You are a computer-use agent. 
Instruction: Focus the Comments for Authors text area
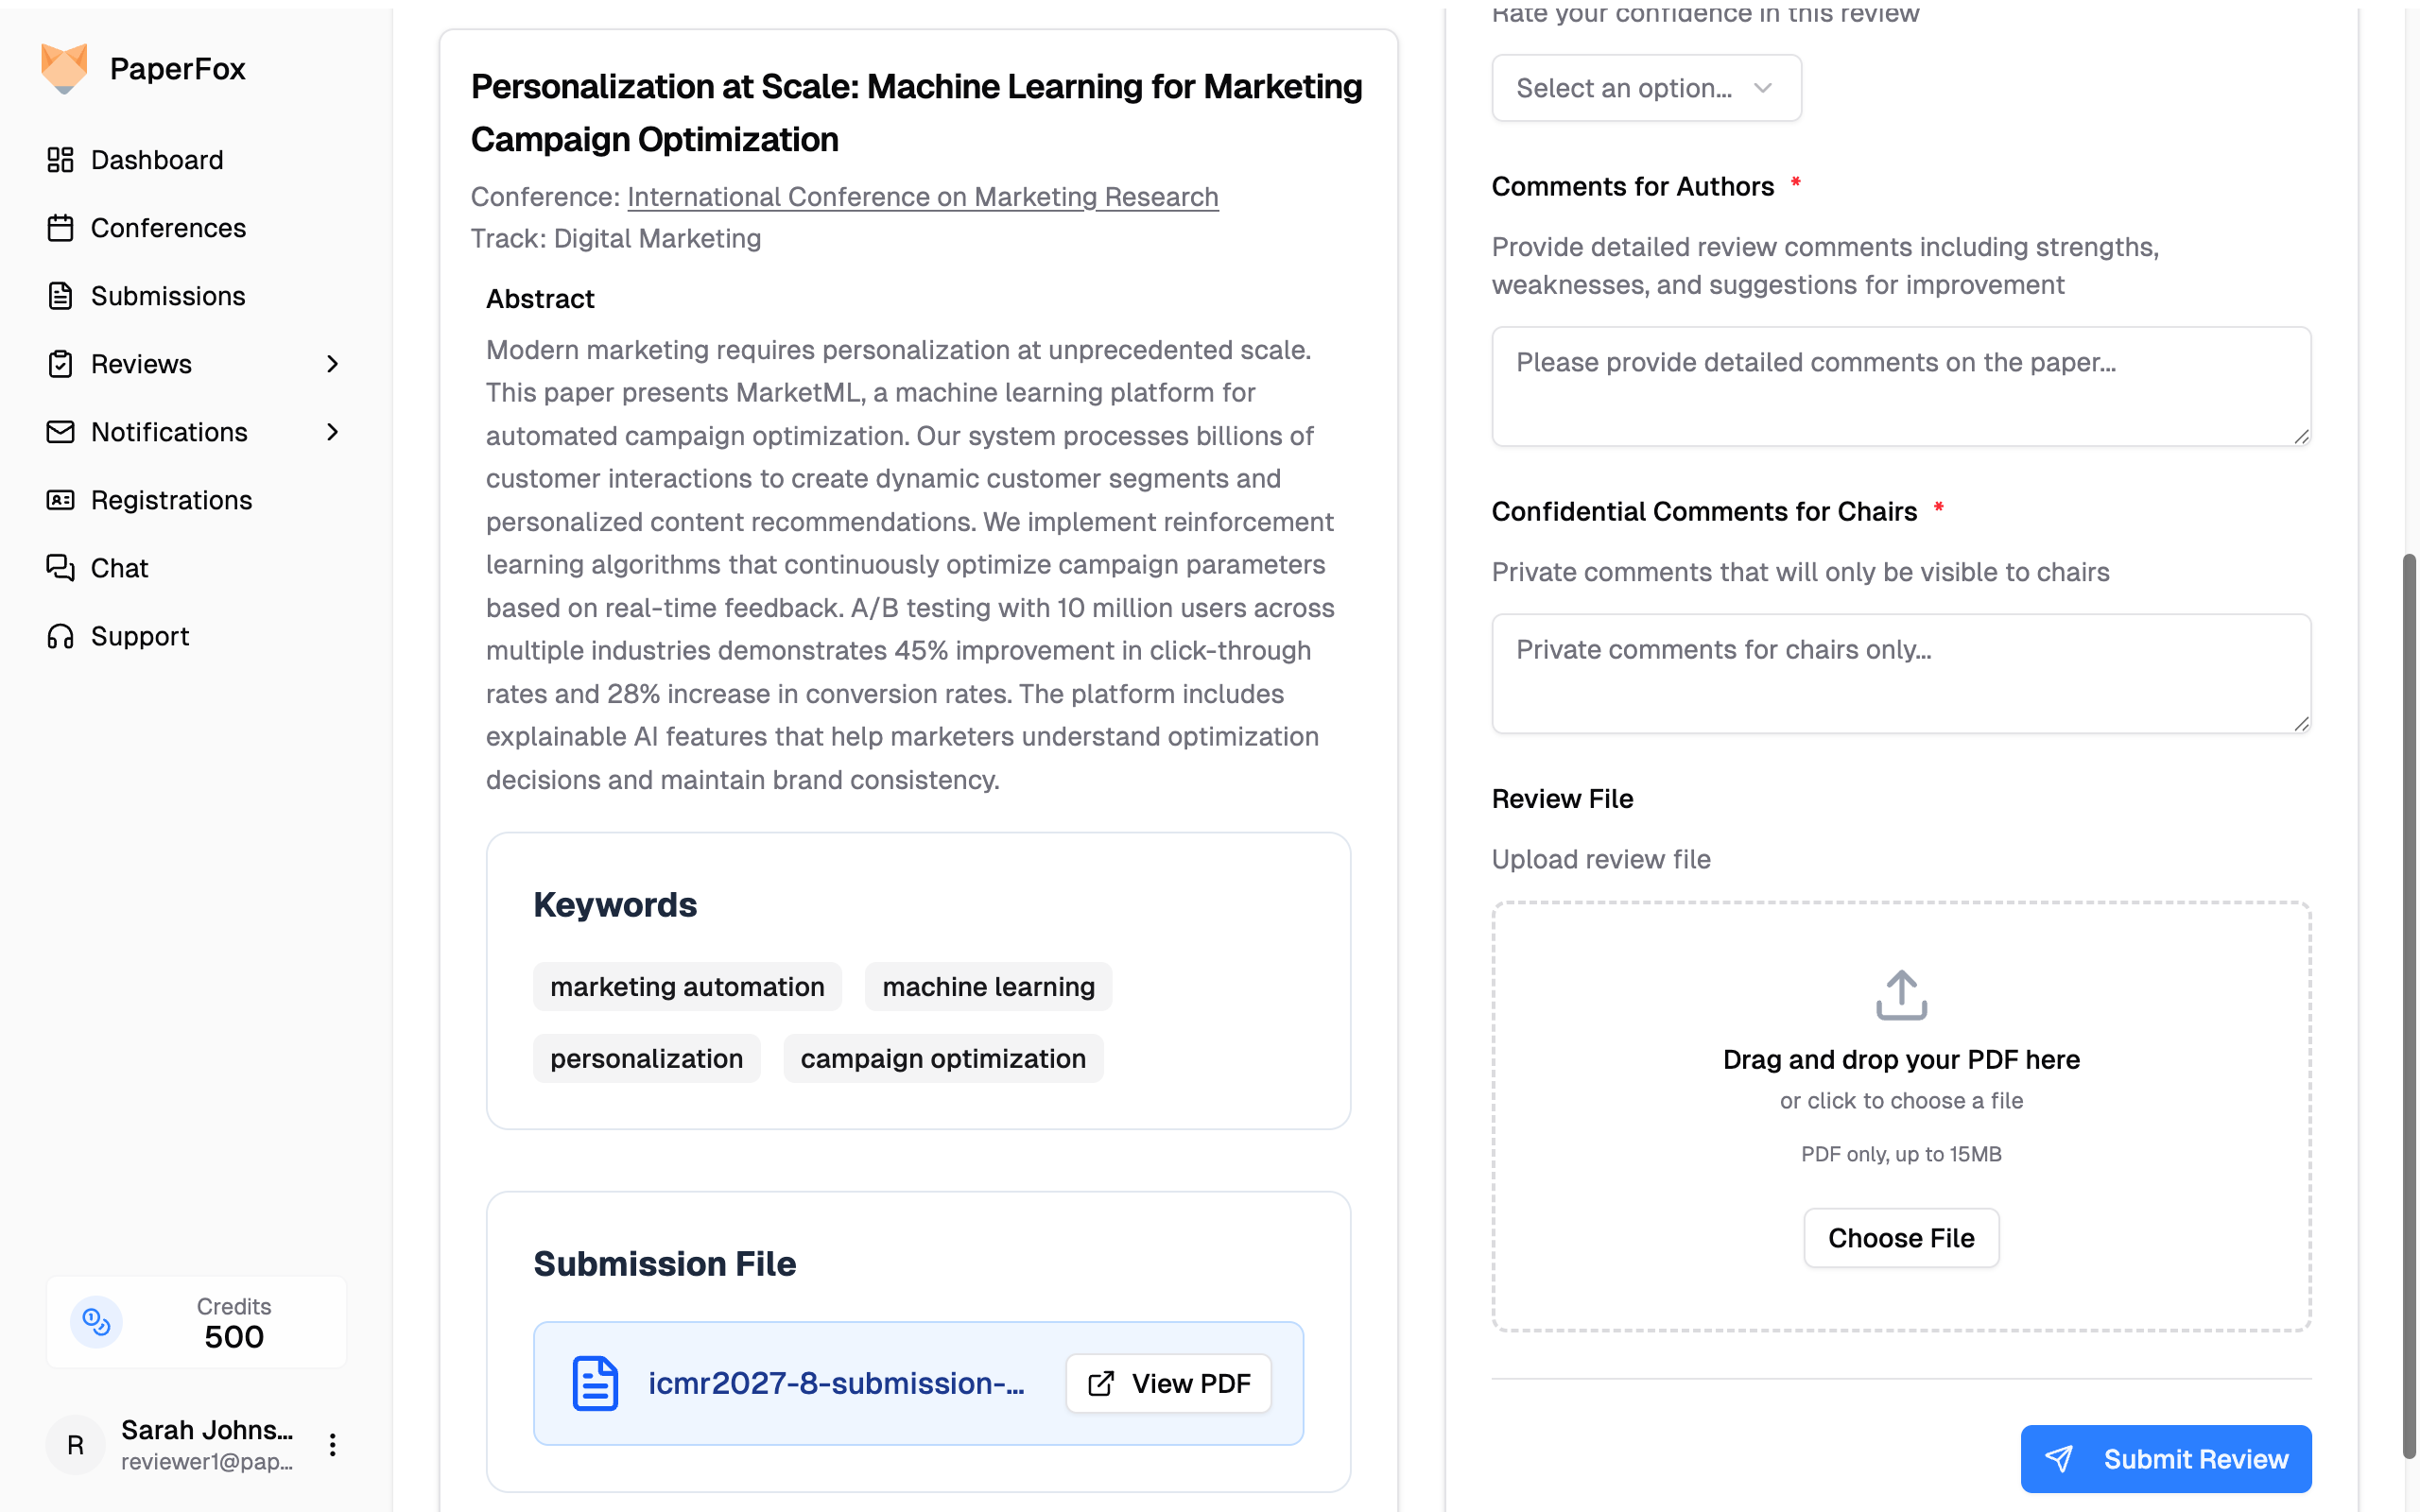pos(1900,386)
